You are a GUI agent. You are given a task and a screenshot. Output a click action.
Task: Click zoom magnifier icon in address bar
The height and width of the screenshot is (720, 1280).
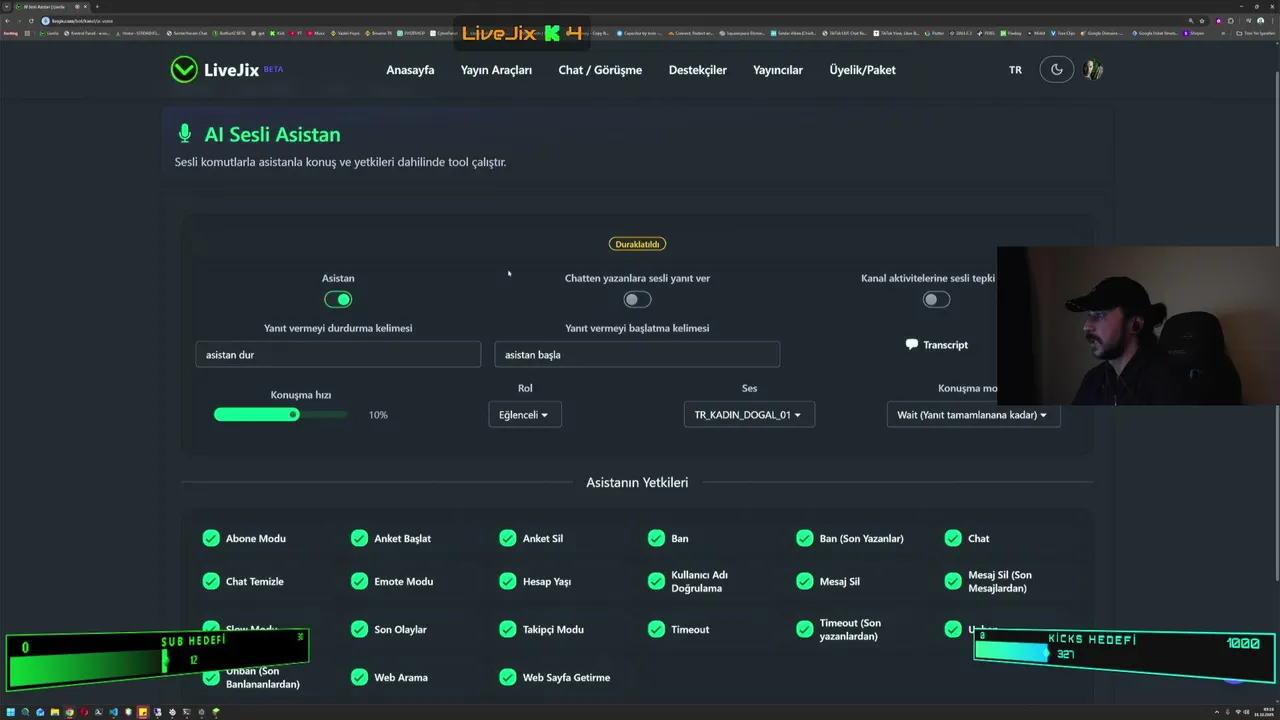tap(1191, 21)
